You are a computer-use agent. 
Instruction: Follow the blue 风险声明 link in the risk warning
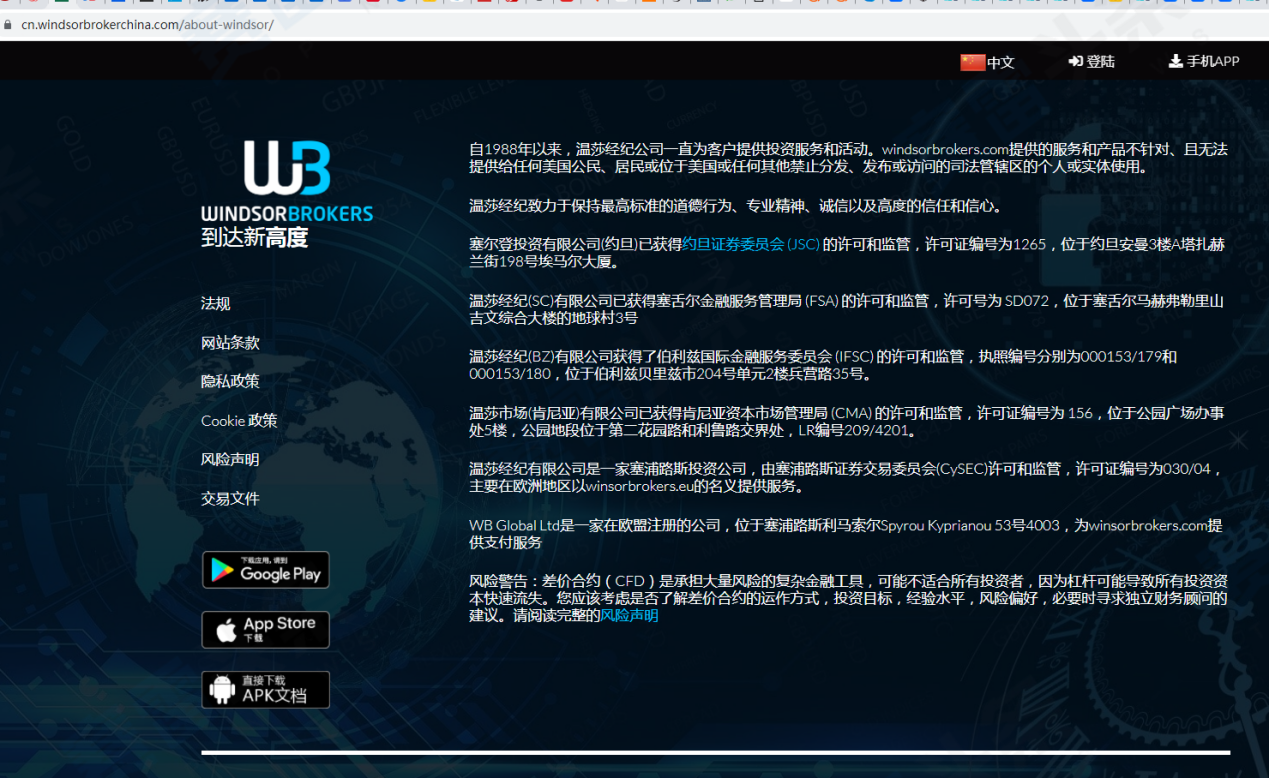click(x=629, y=616)
